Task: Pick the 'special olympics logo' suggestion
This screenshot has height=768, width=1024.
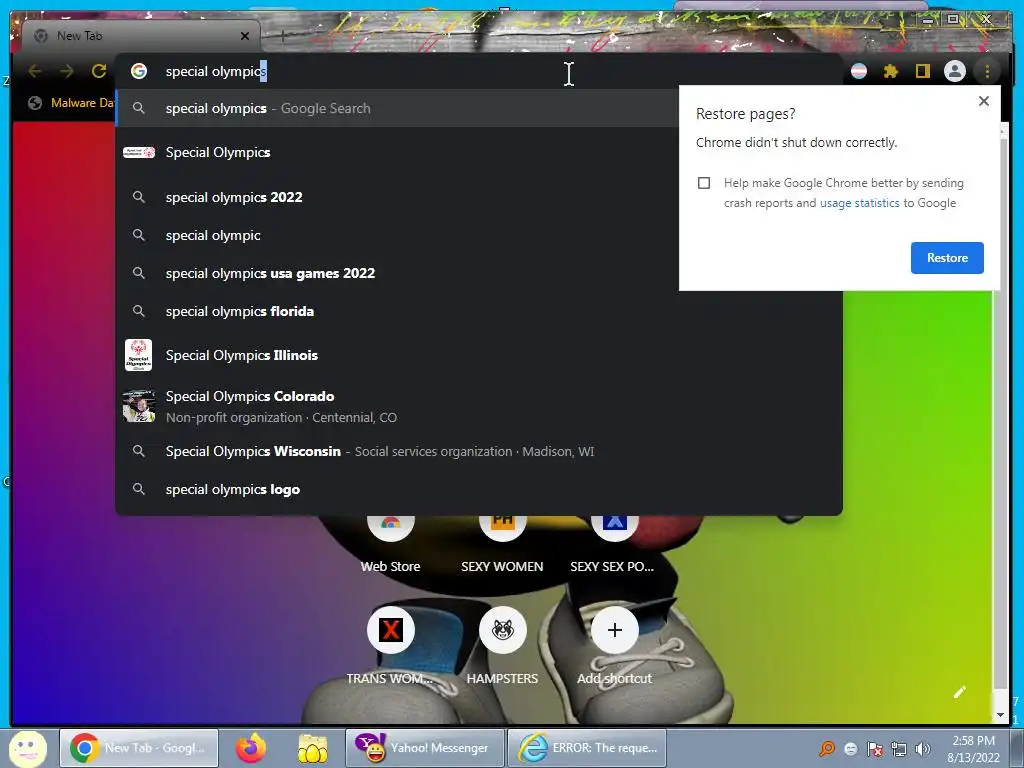Action: pyautogui.click(x=479, y=489)
